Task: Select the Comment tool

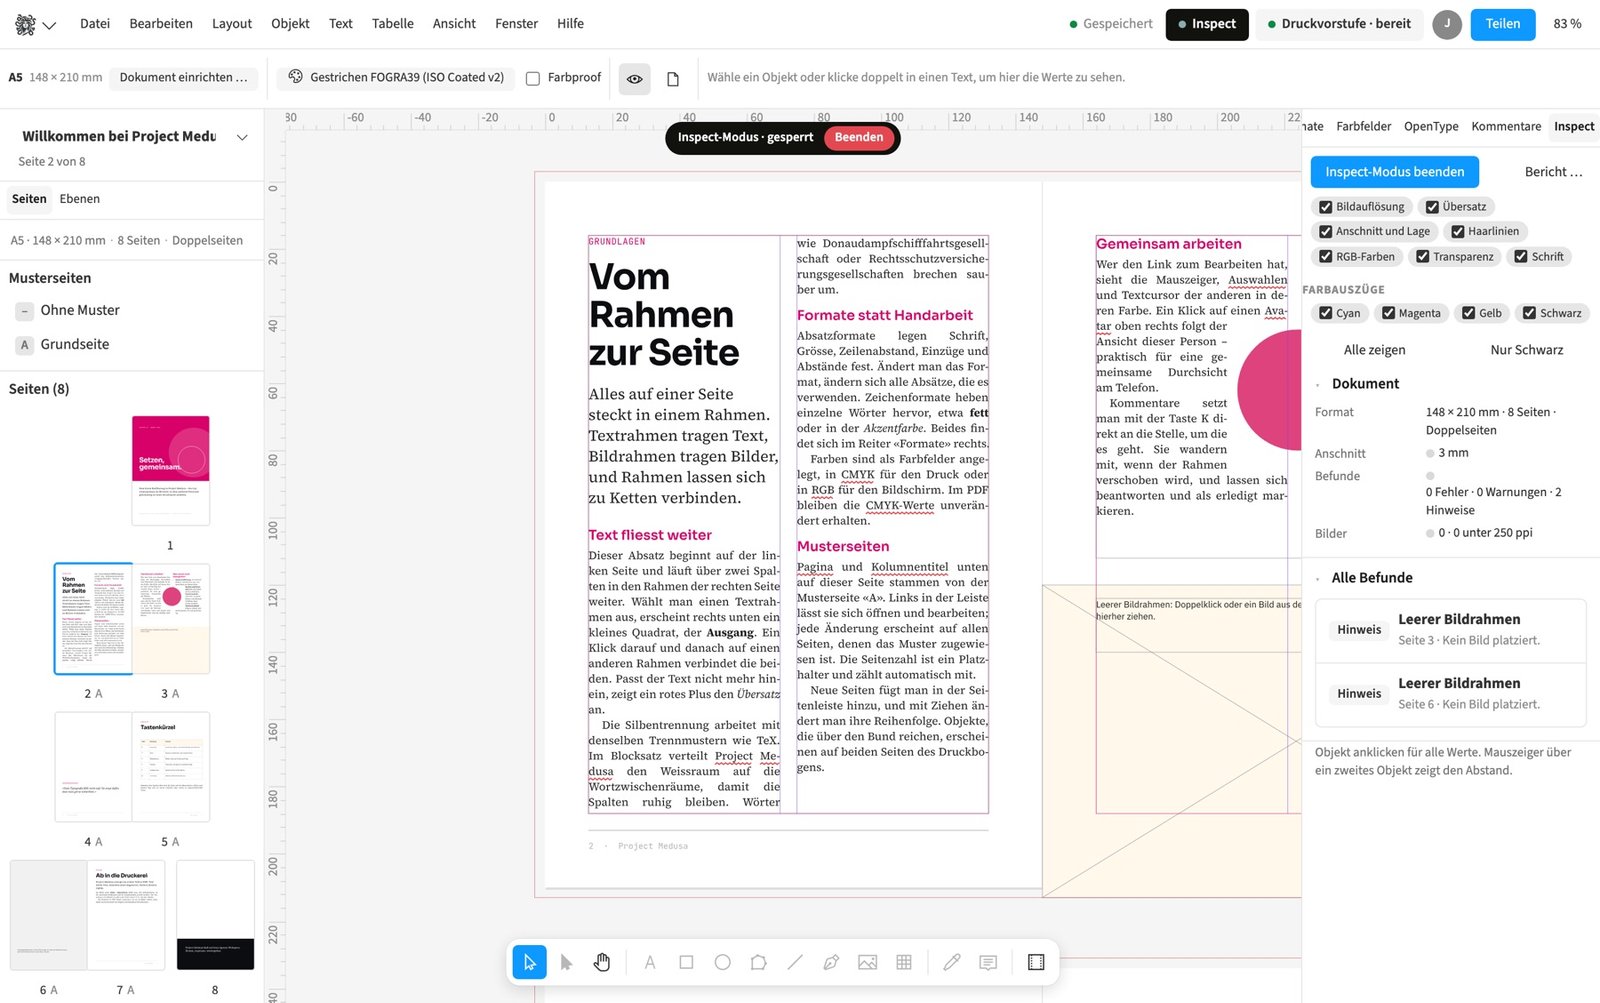Action: click(x=988, y=962)
